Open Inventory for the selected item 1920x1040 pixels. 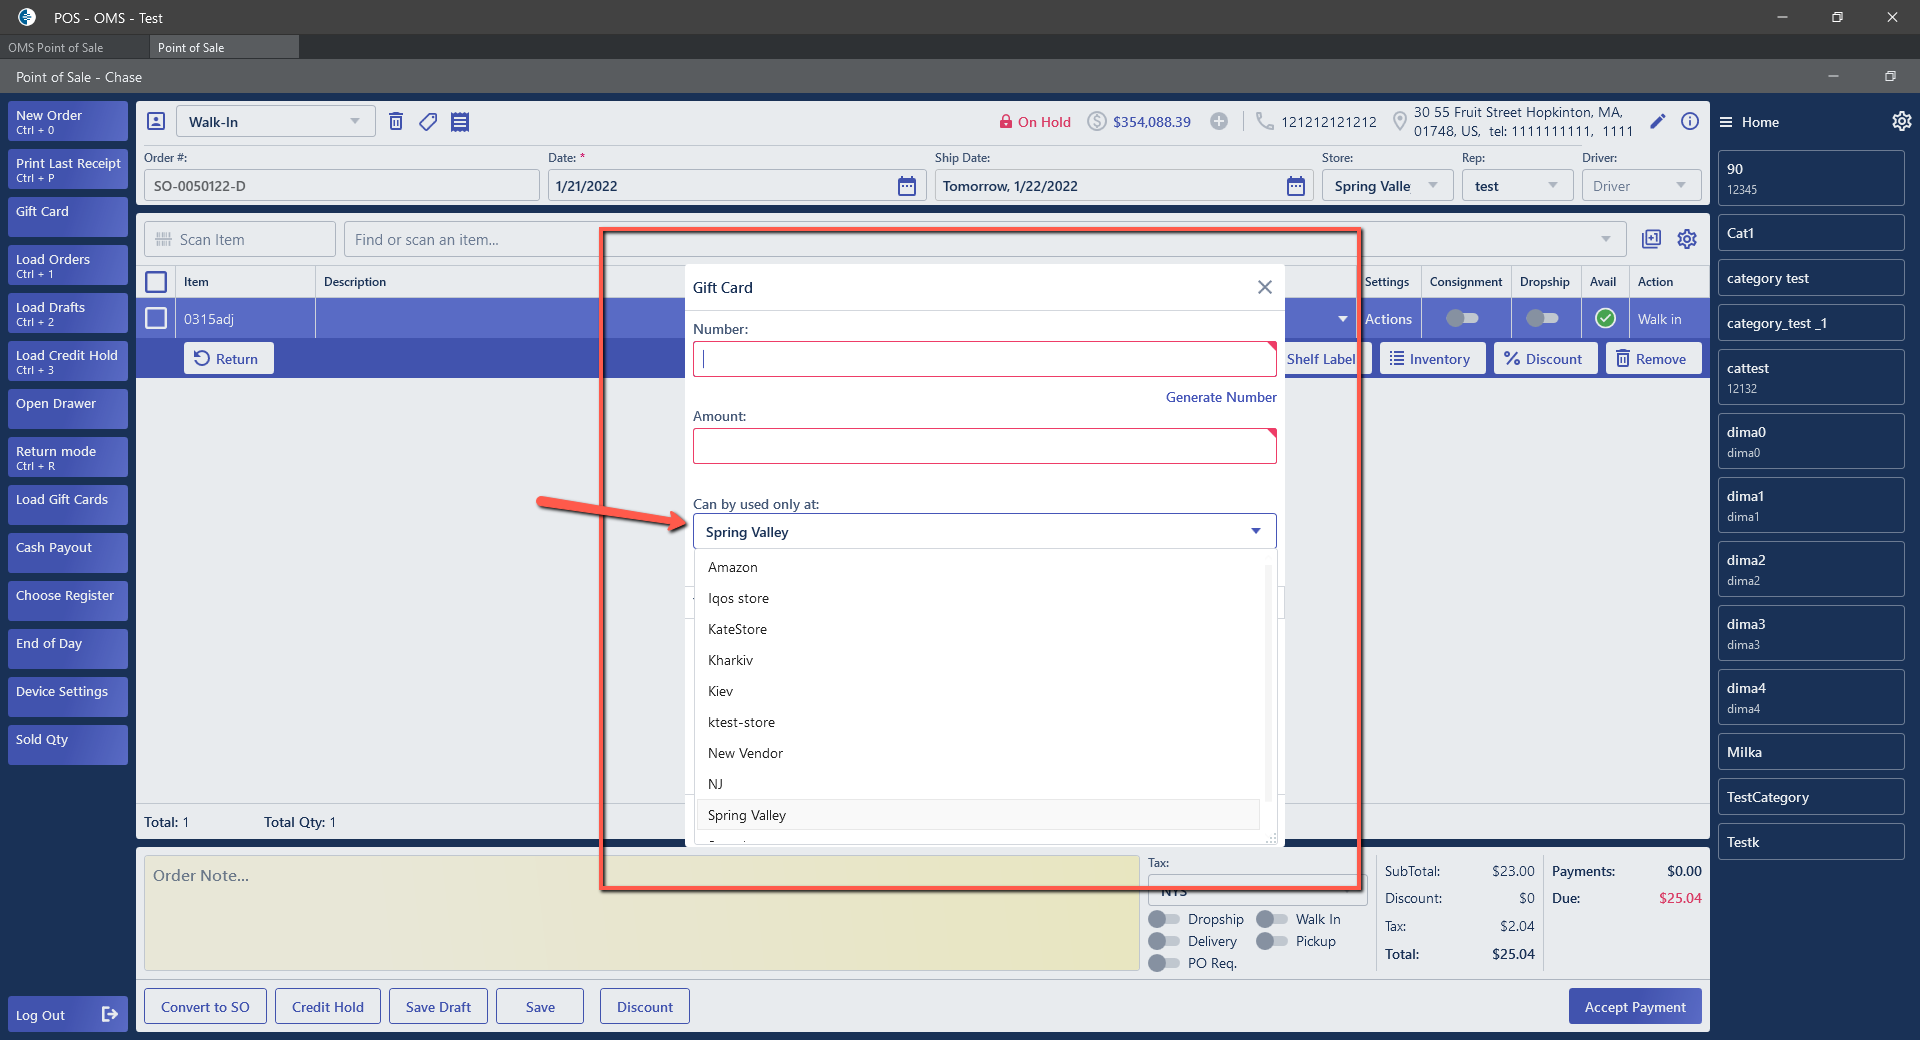point(1430,358)
